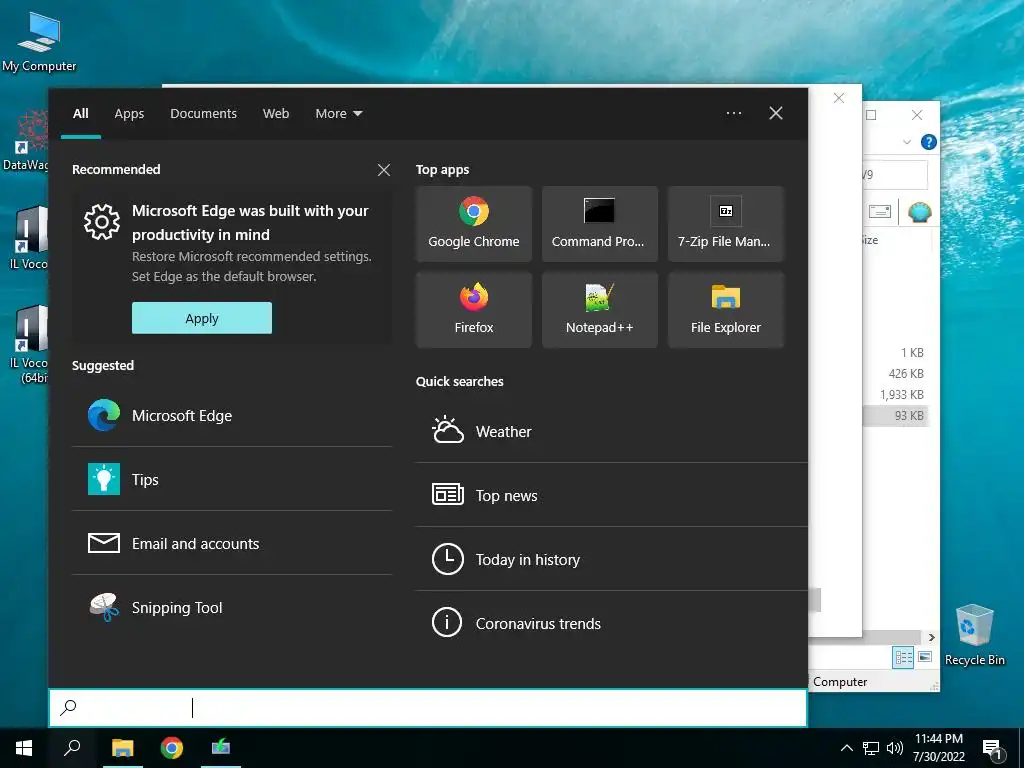This screenshot has width=1024, height=768.
Task: Select 1,933 KB row in background window
Action: (896, 394)
